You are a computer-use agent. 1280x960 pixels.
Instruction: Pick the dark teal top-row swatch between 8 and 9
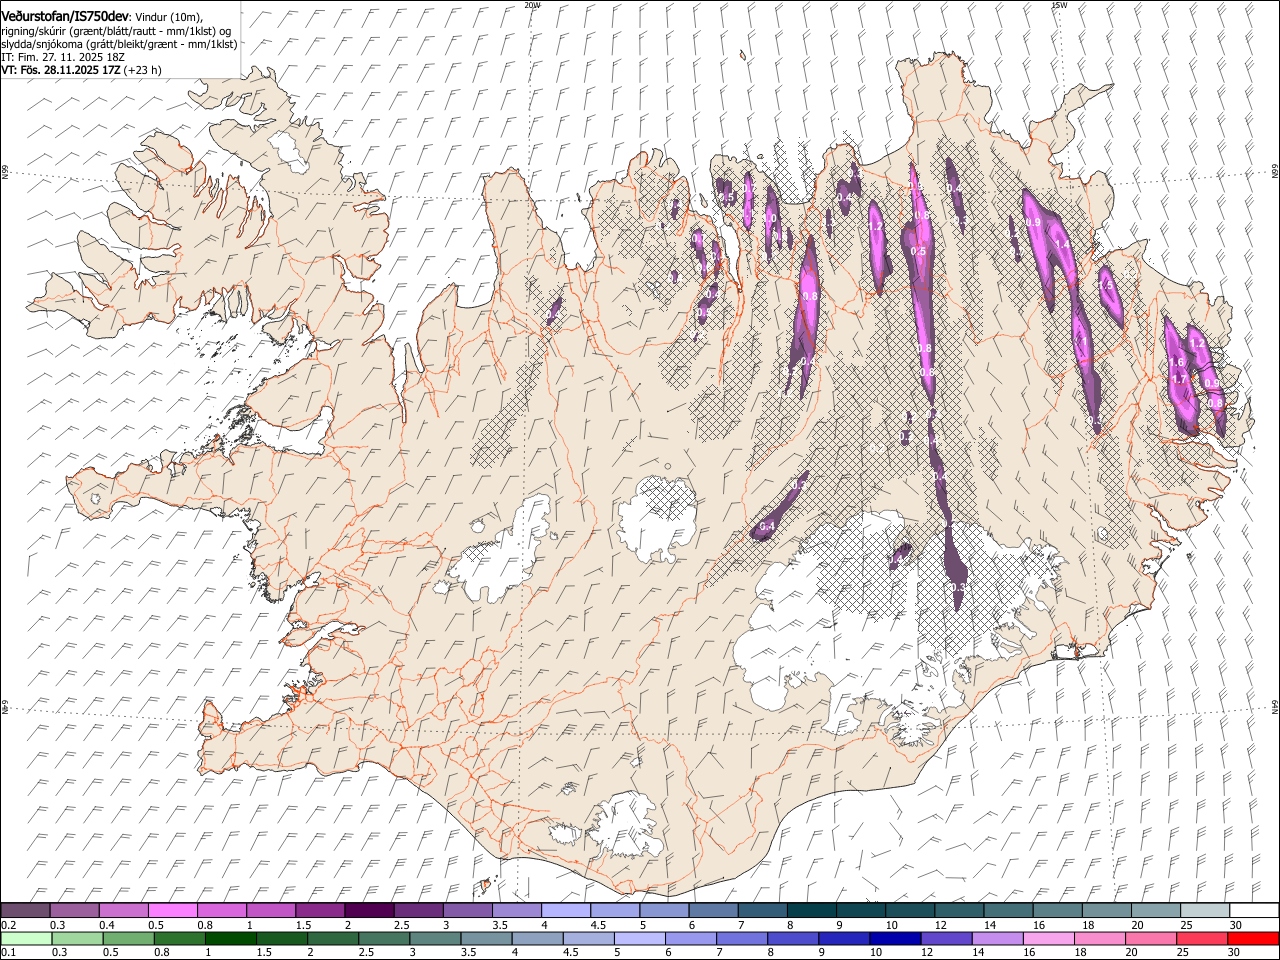click(812, 911)
